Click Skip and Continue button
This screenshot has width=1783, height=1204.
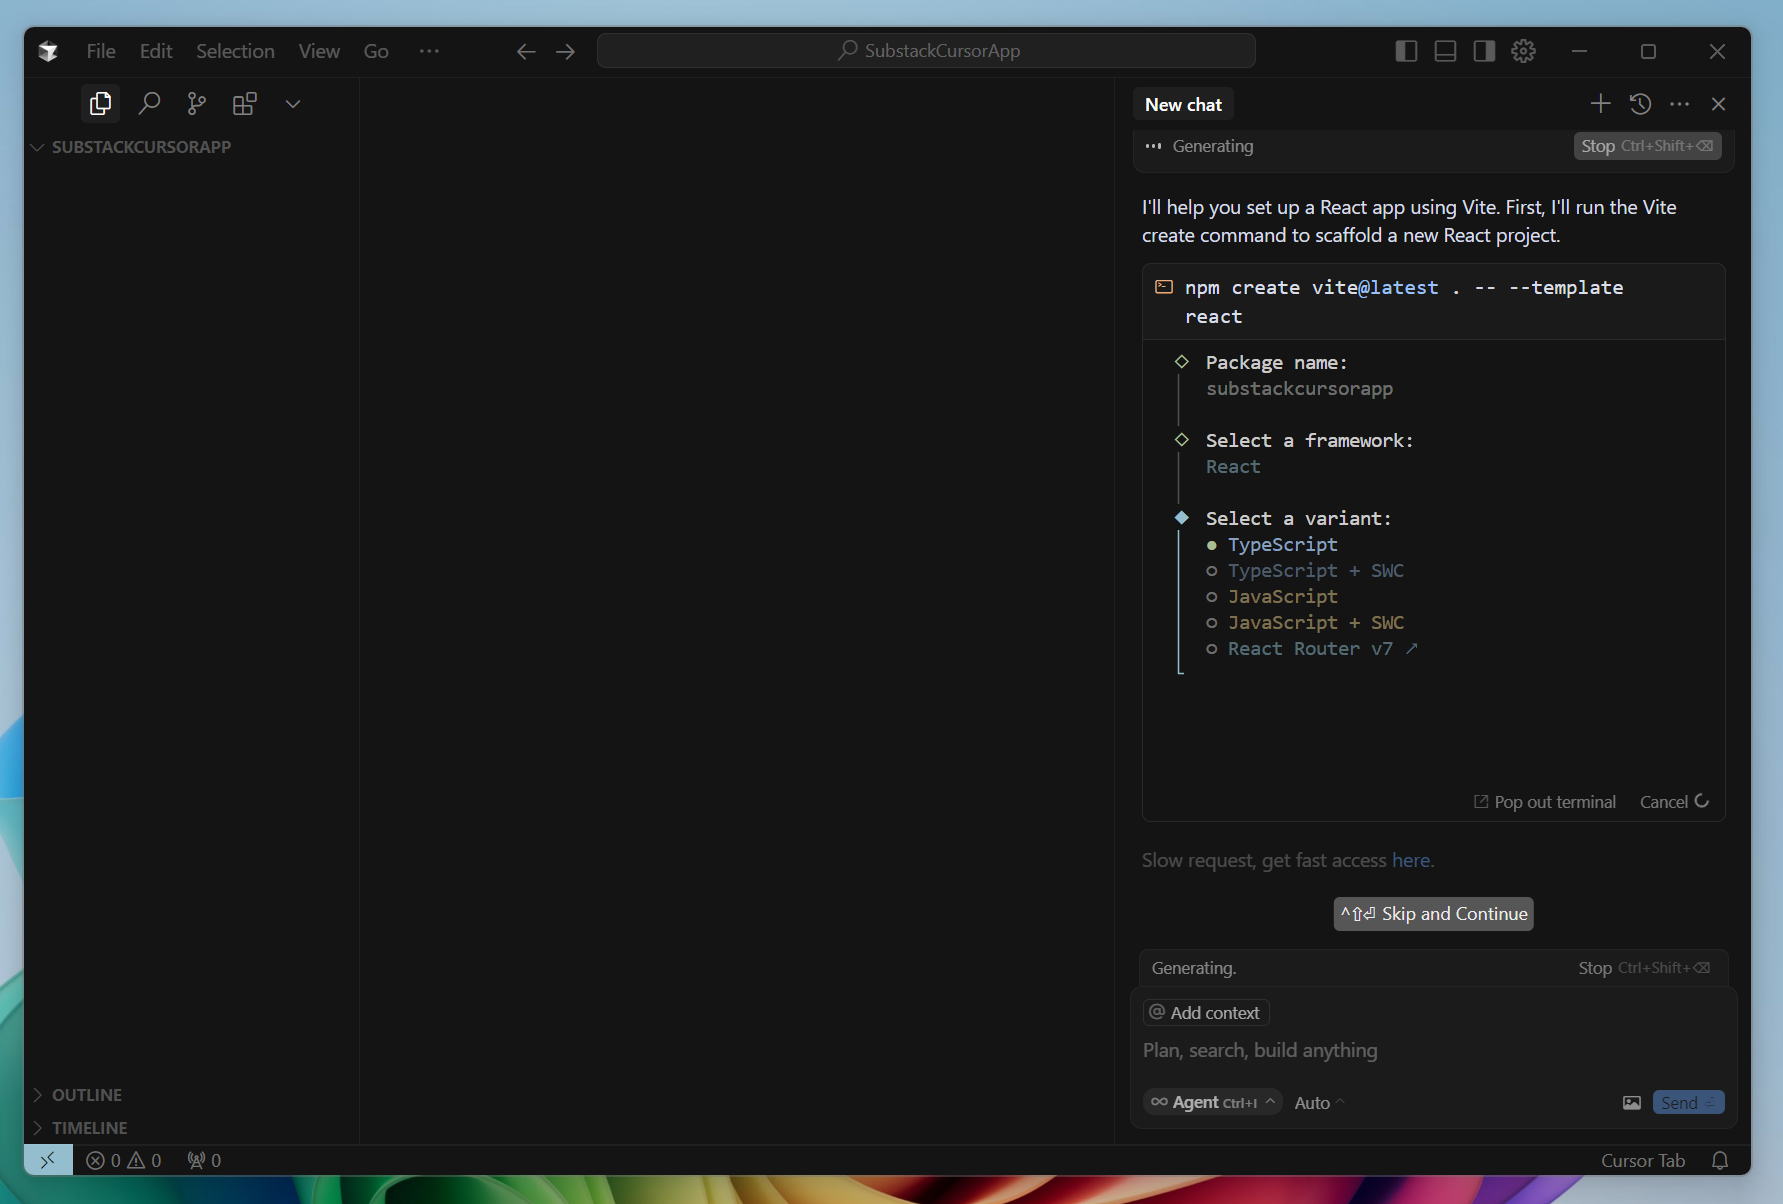tap(1433, 913)
